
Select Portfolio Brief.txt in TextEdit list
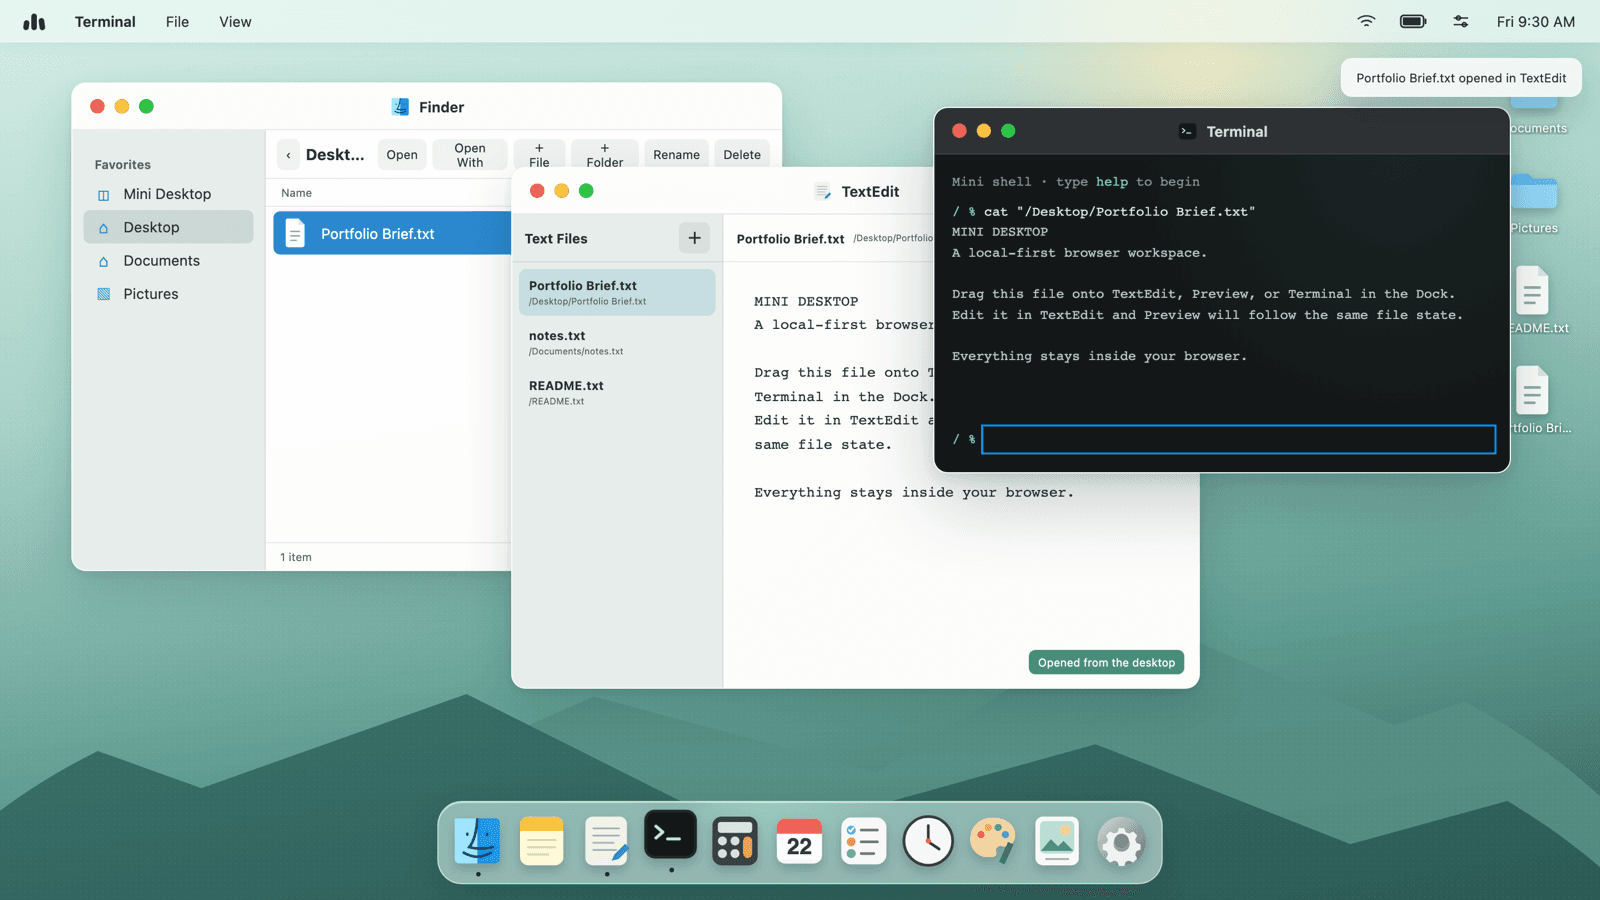(617, 292)
